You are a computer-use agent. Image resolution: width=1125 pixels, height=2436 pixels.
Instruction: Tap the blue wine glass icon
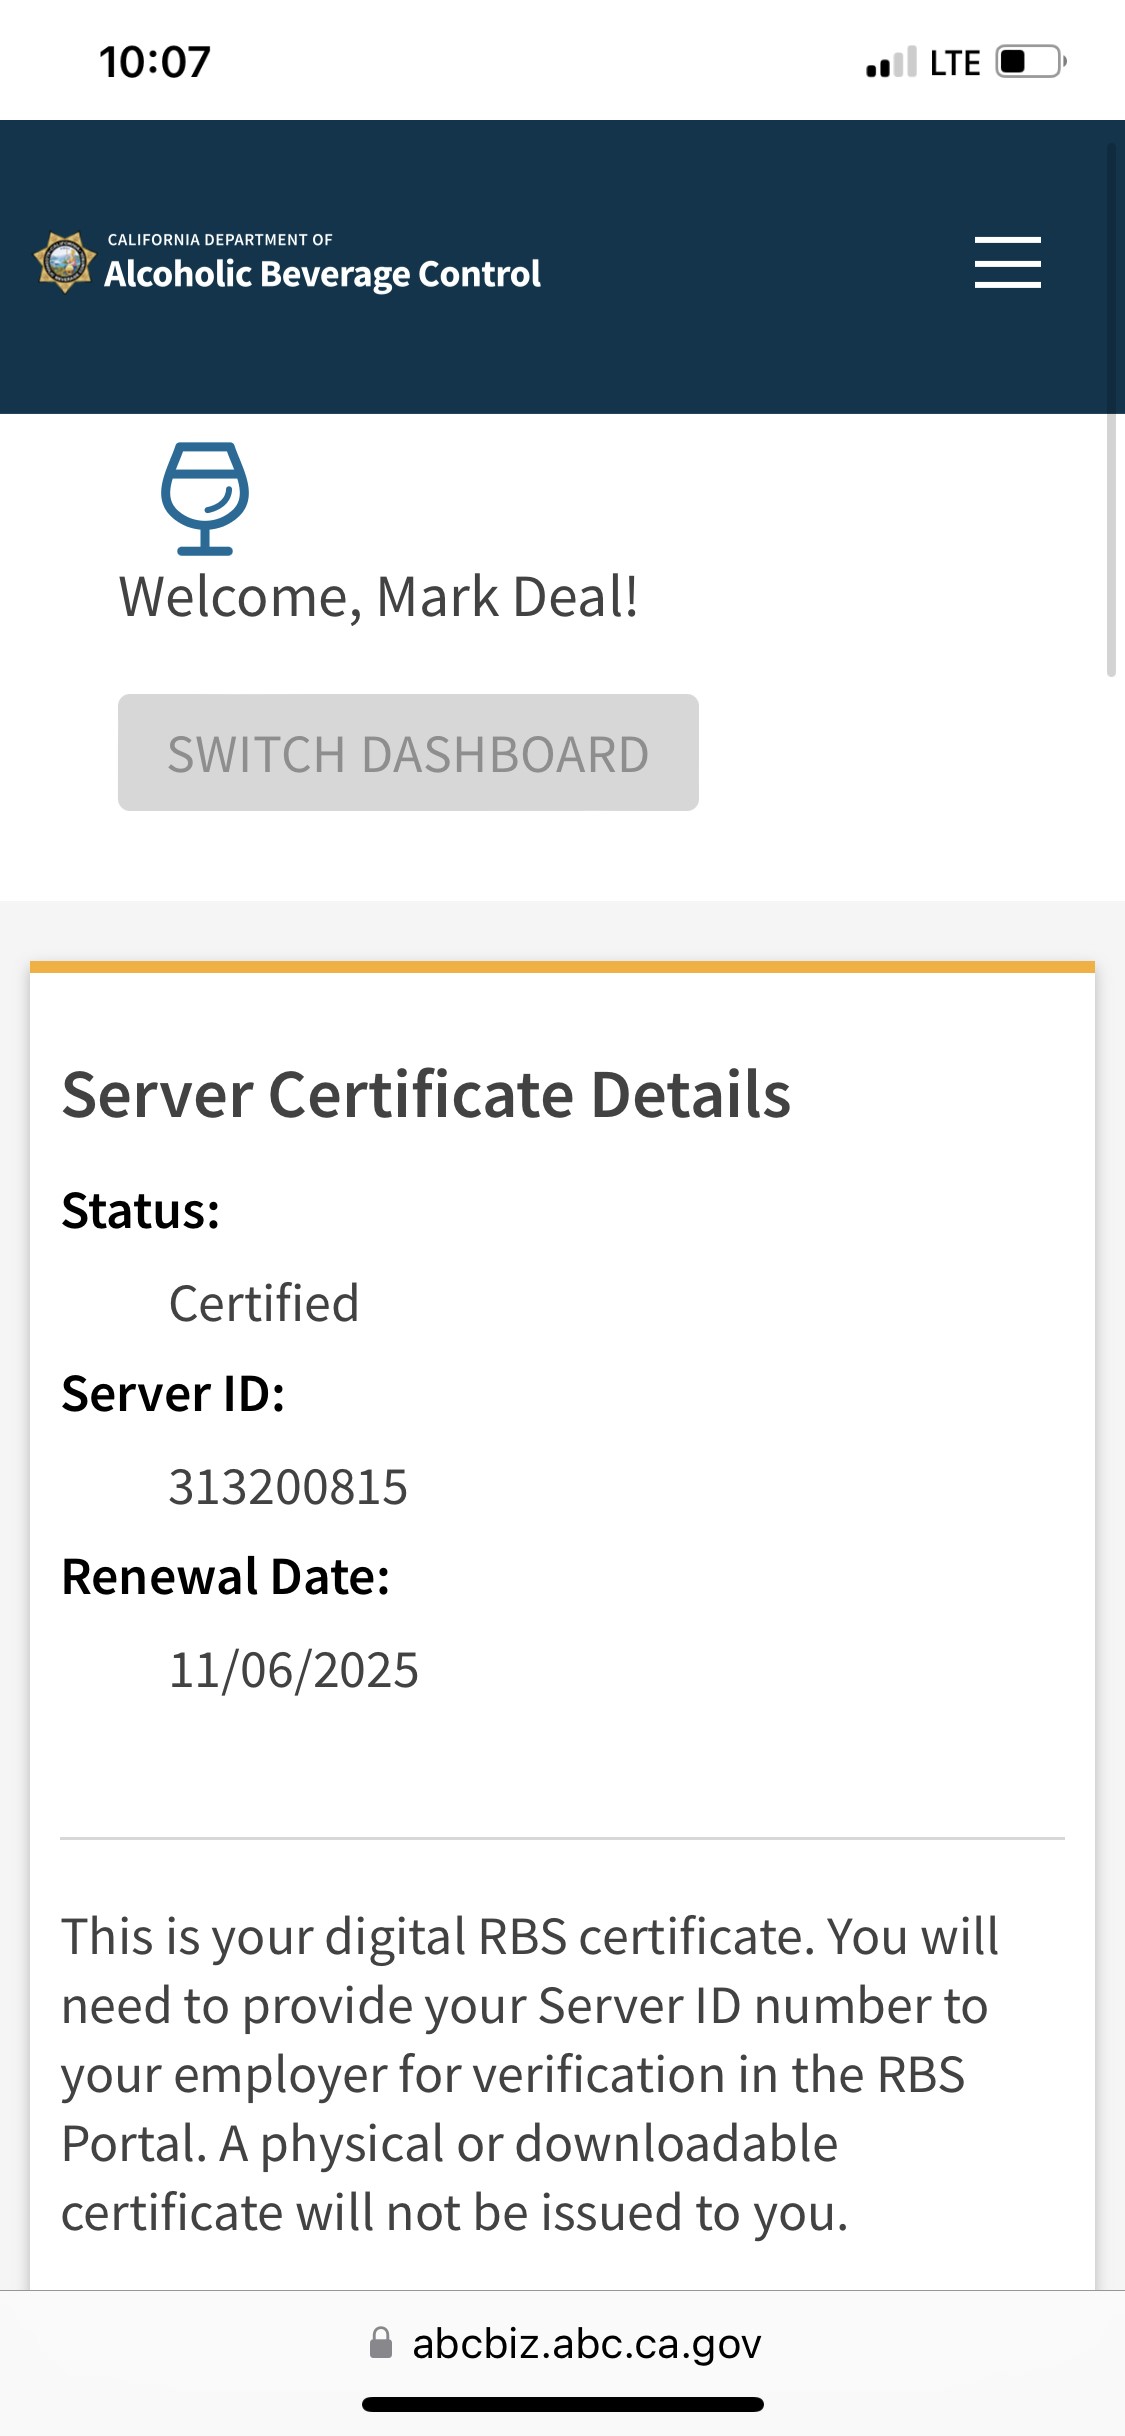[205, 498]
